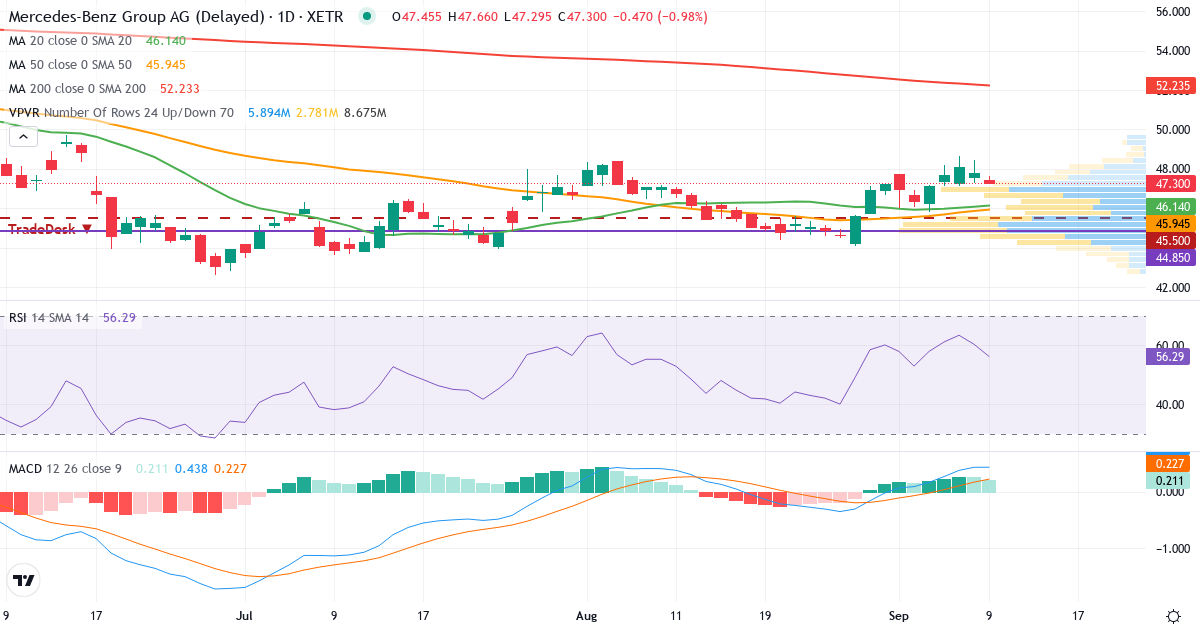Image resolution: width=1200 pixels, height=630 pixels.
Task: Click the green market status dot
Action: [368, 16]
